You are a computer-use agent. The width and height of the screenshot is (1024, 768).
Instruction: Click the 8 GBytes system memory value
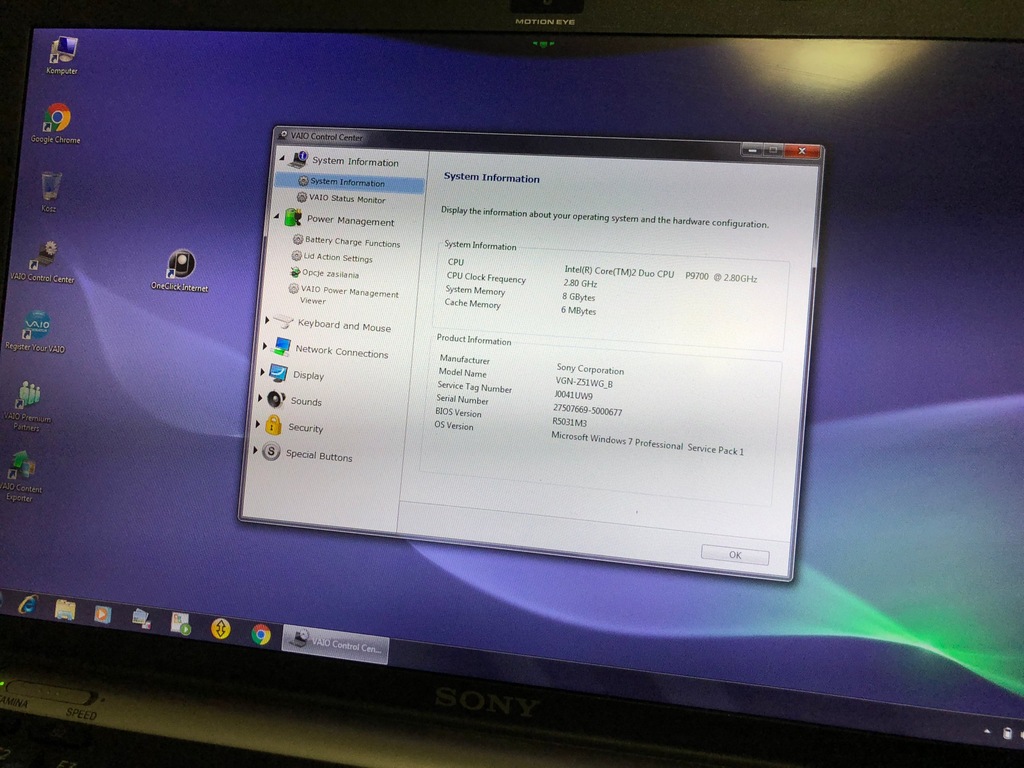(x=578, y=296)
